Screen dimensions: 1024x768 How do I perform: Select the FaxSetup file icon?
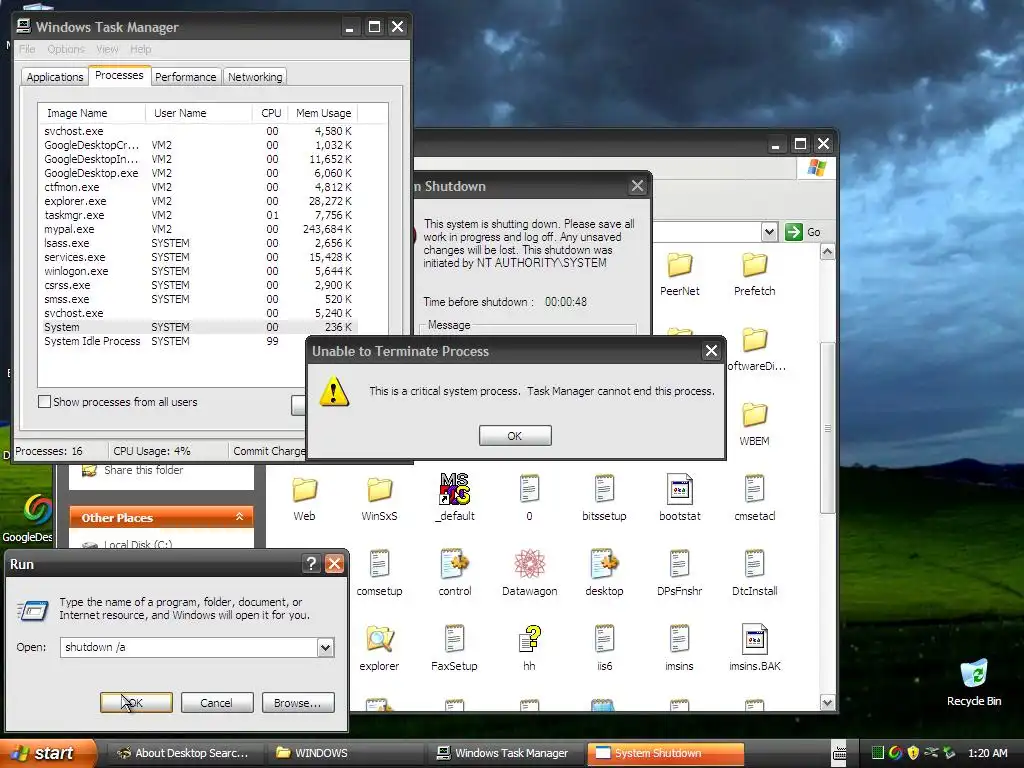(455, 639)
